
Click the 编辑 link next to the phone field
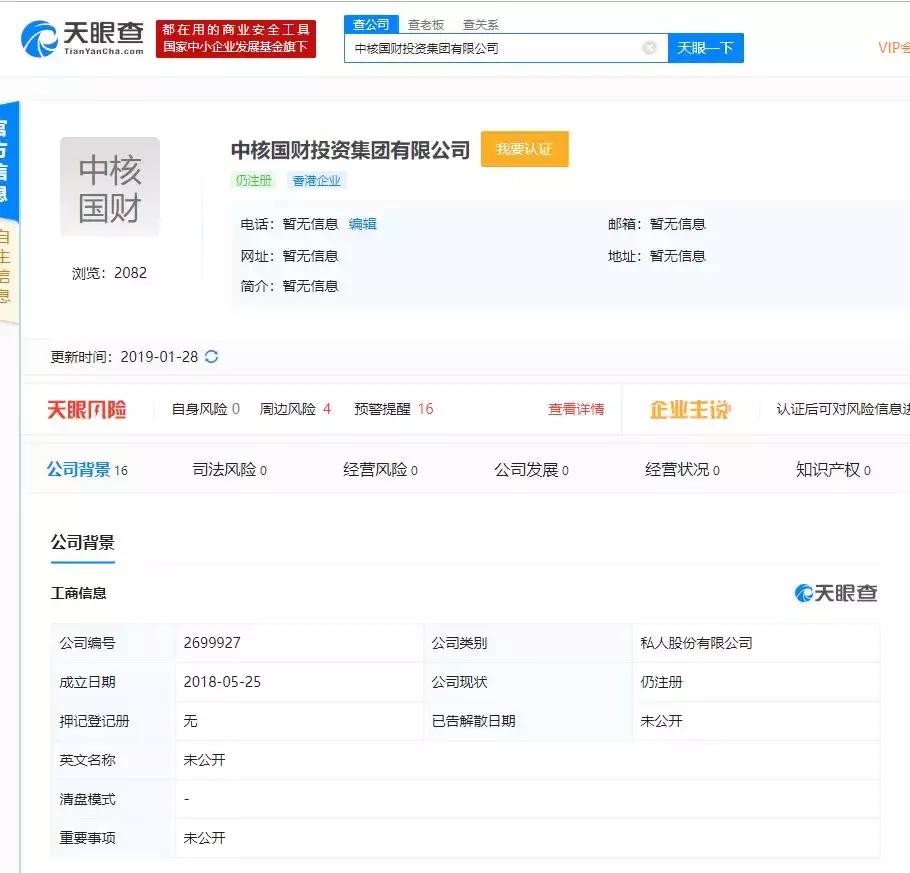[363, 224]
